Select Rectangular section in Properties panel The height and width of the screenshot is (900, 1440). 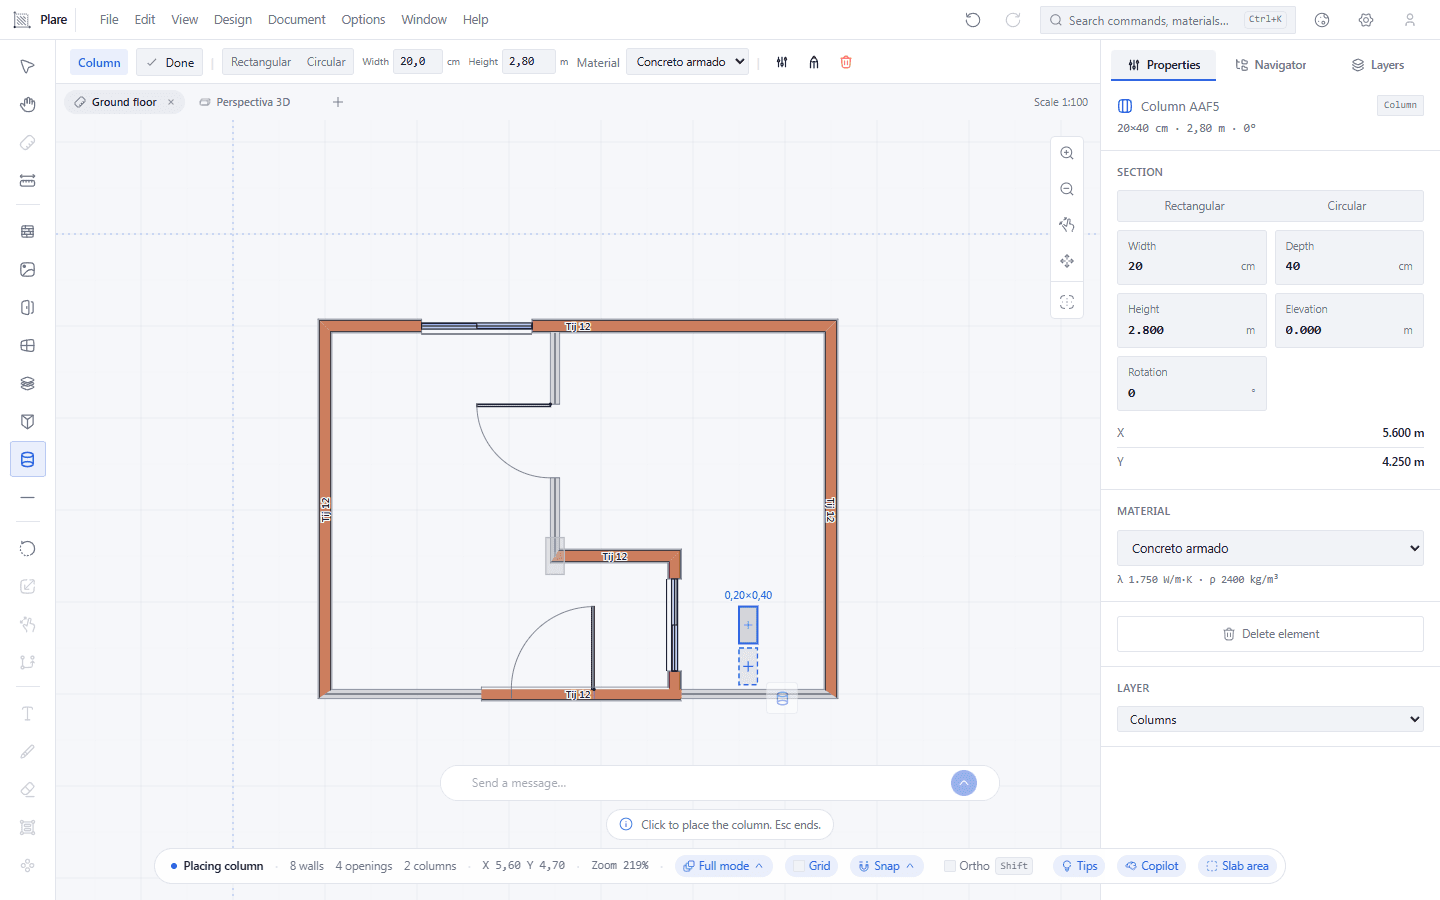(x=1194, y=206)
